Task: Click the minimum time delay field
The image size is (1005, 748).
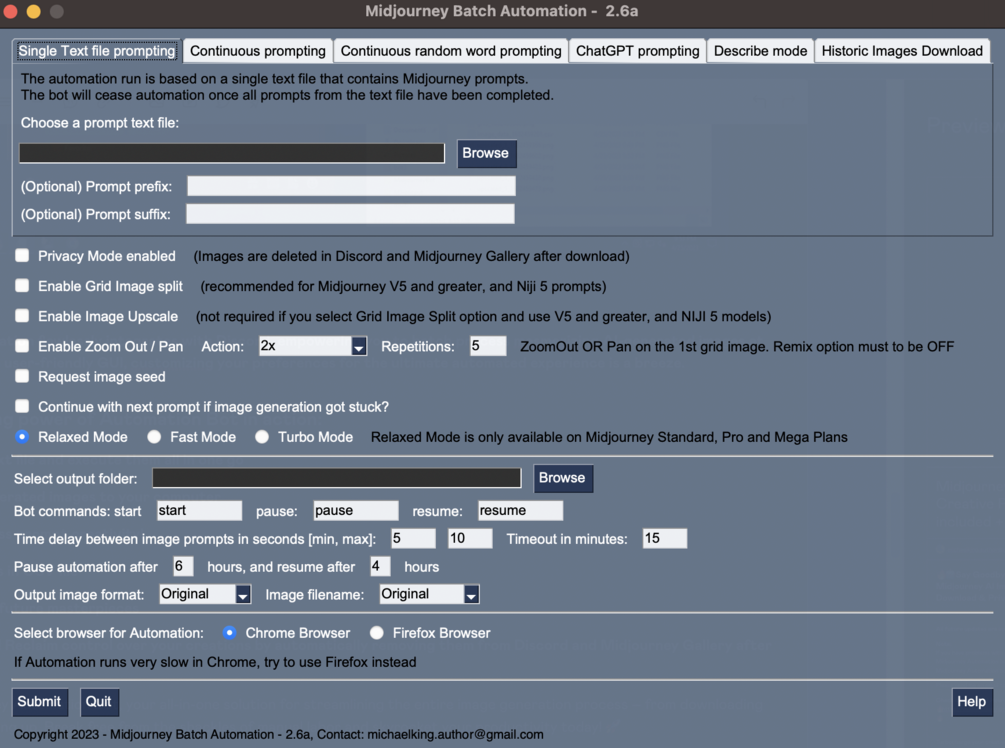Action: 413,538
